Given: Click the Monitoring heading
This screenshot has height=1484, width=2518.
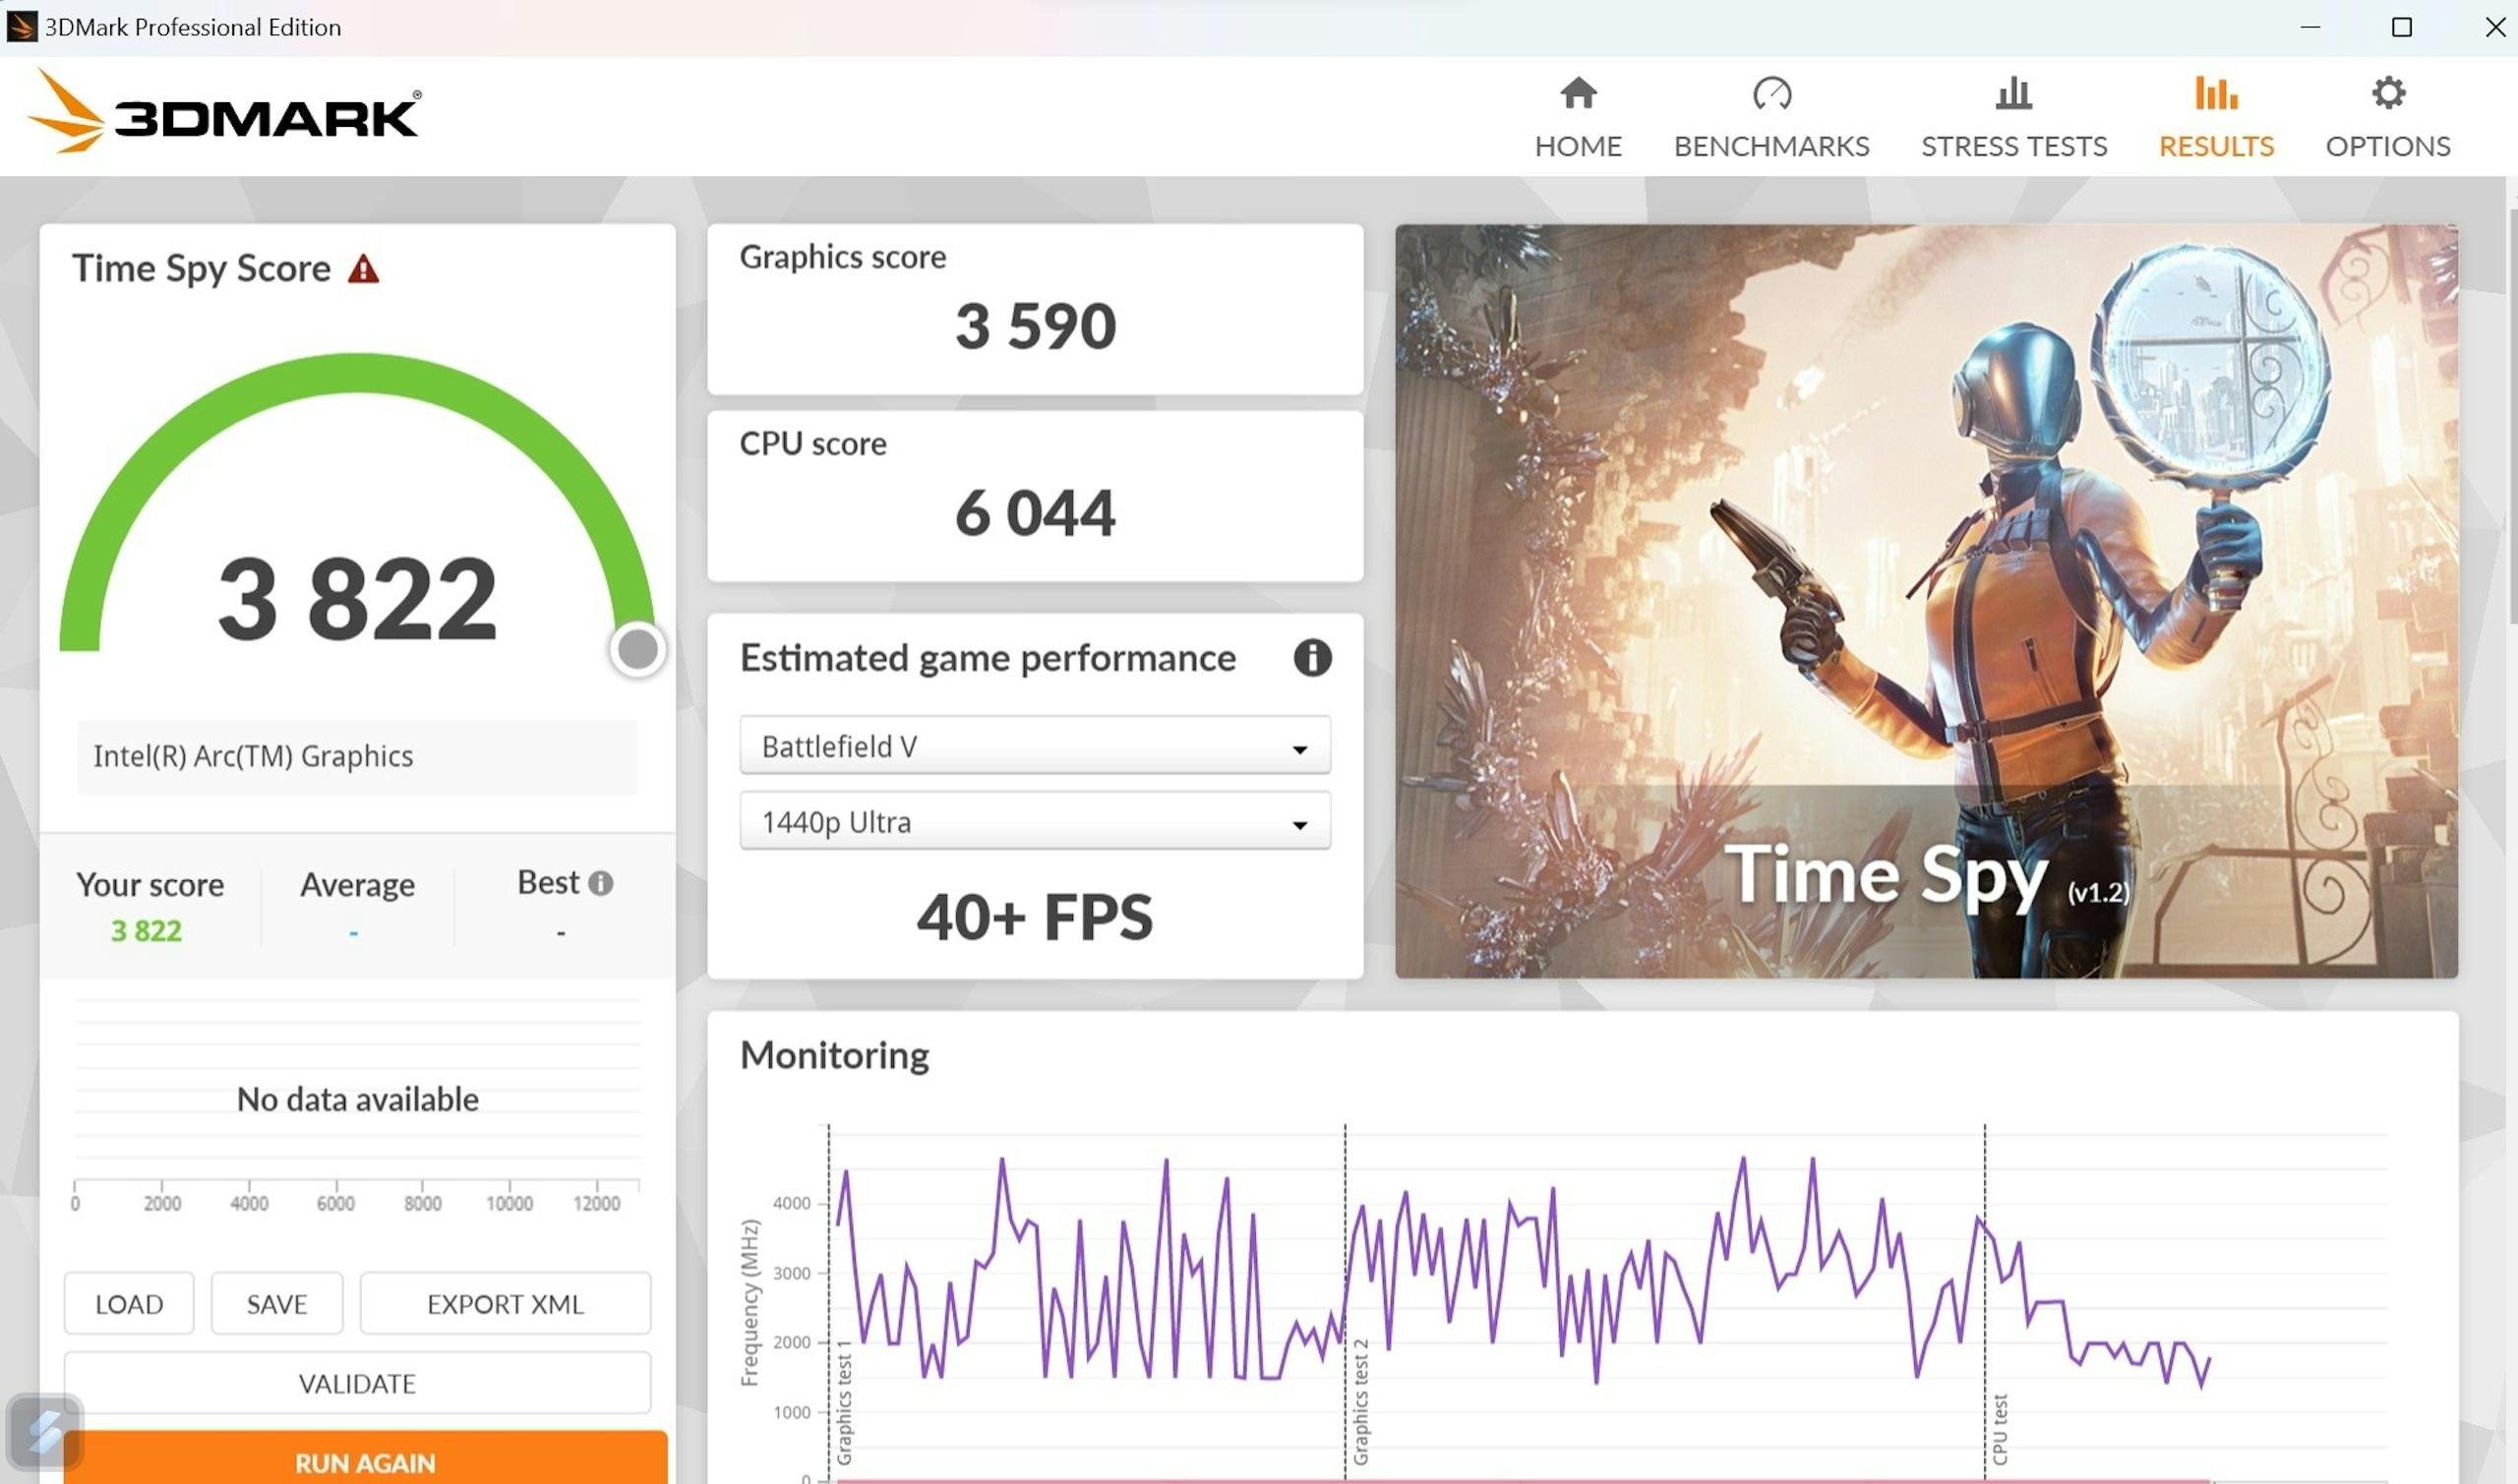Looking at the screenshot, I should click(x=834, y=1055).
